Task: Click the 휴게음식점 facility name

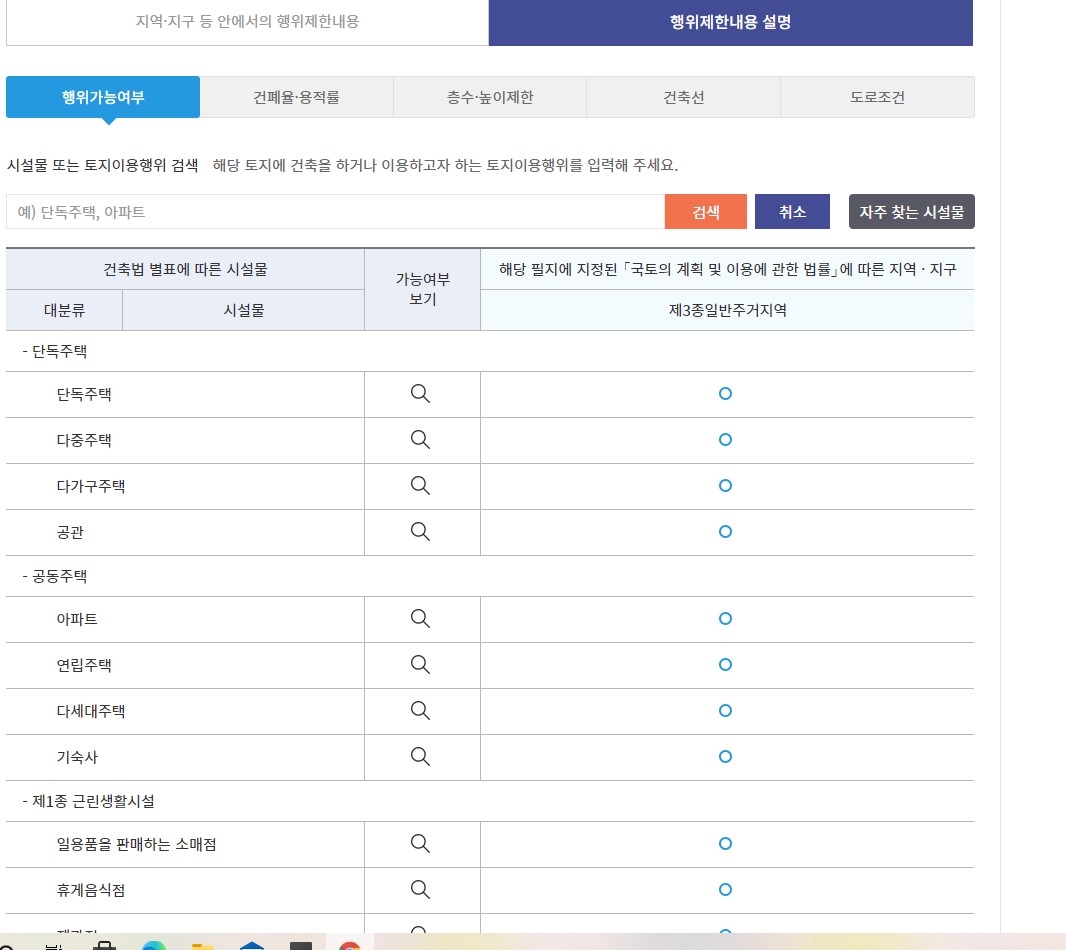Action: pyautogui.click(x=91, y=890)
